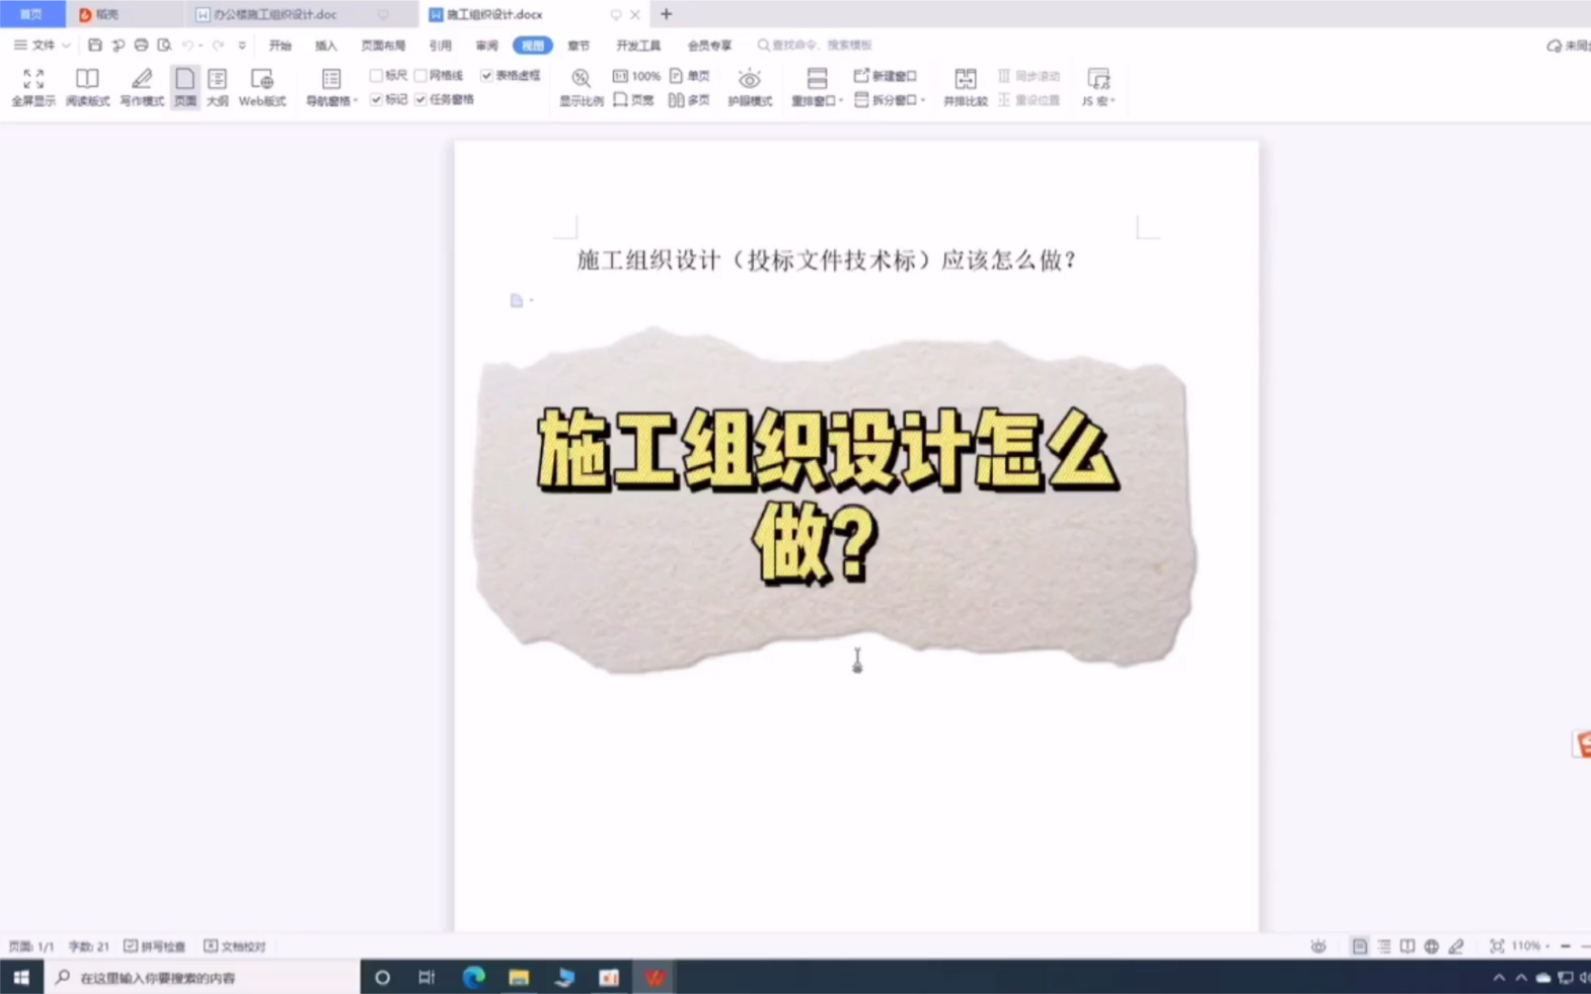
Task: Click save icon in quick access toolbar
Action: 95,45
